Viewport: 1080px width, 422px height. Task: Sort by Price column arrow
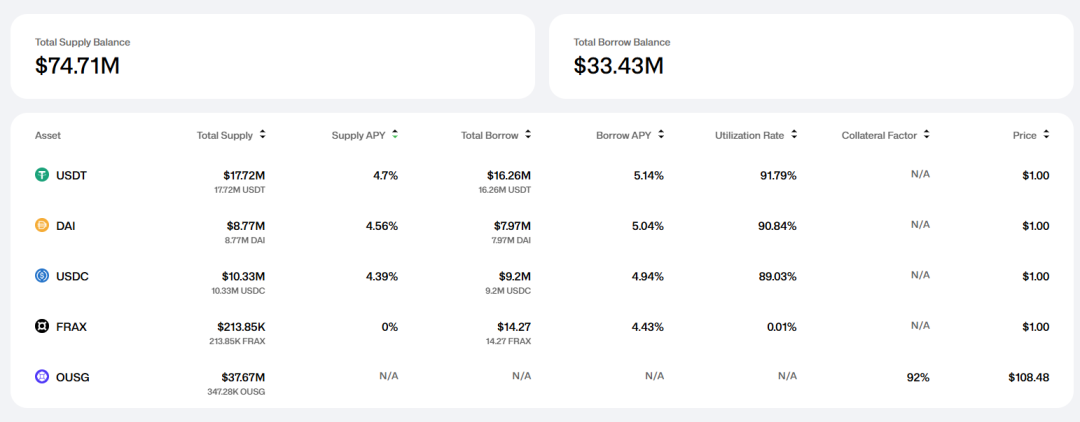[1046, 134]
